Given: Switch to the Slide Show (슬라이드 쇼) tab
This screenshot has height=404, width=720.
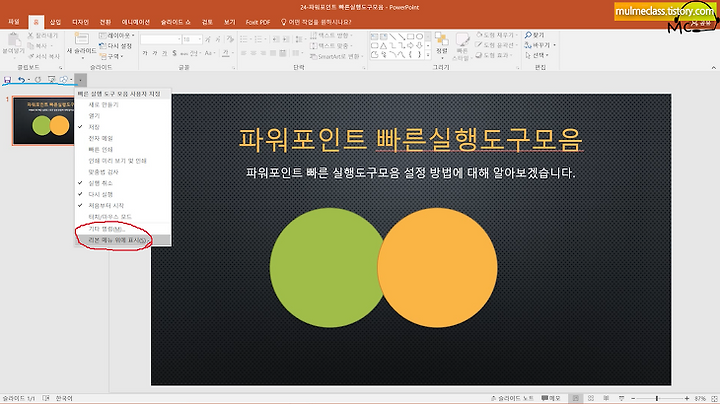Looking at the screenshot, I should pyautogui.click(x=175, y=22).
